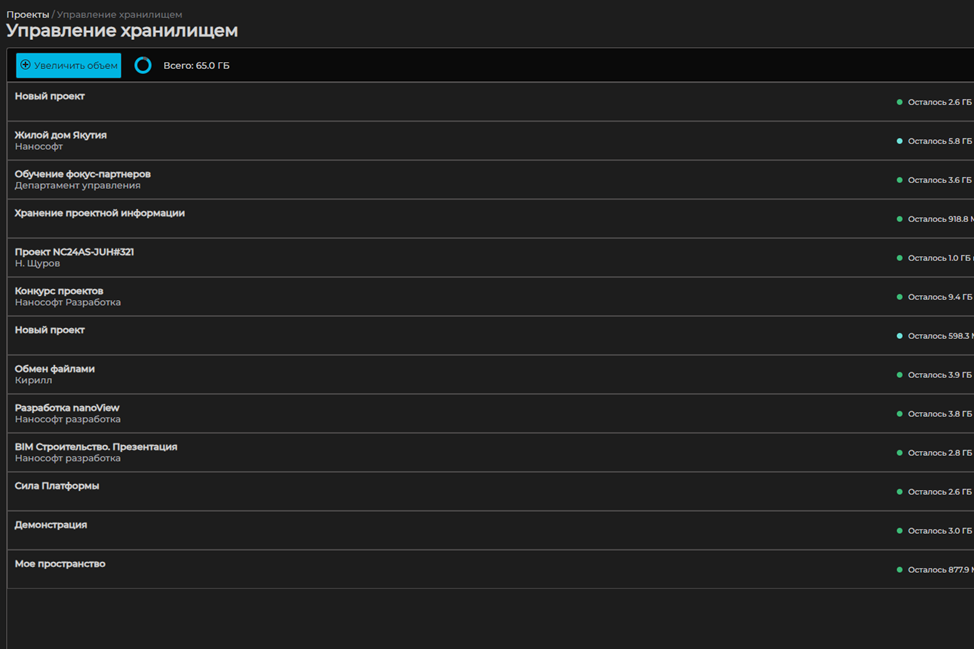Click status dot for Хранение проектной информации
This screenshot has height=649, width=974.
tap(900, 219)
